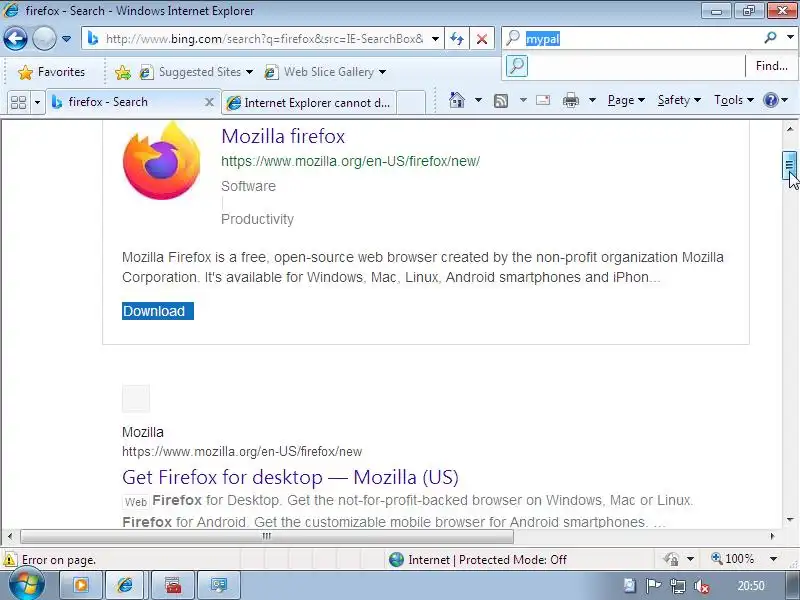800x600 pixels.
Task: Open the Tools menu
Action: (734, 101)
